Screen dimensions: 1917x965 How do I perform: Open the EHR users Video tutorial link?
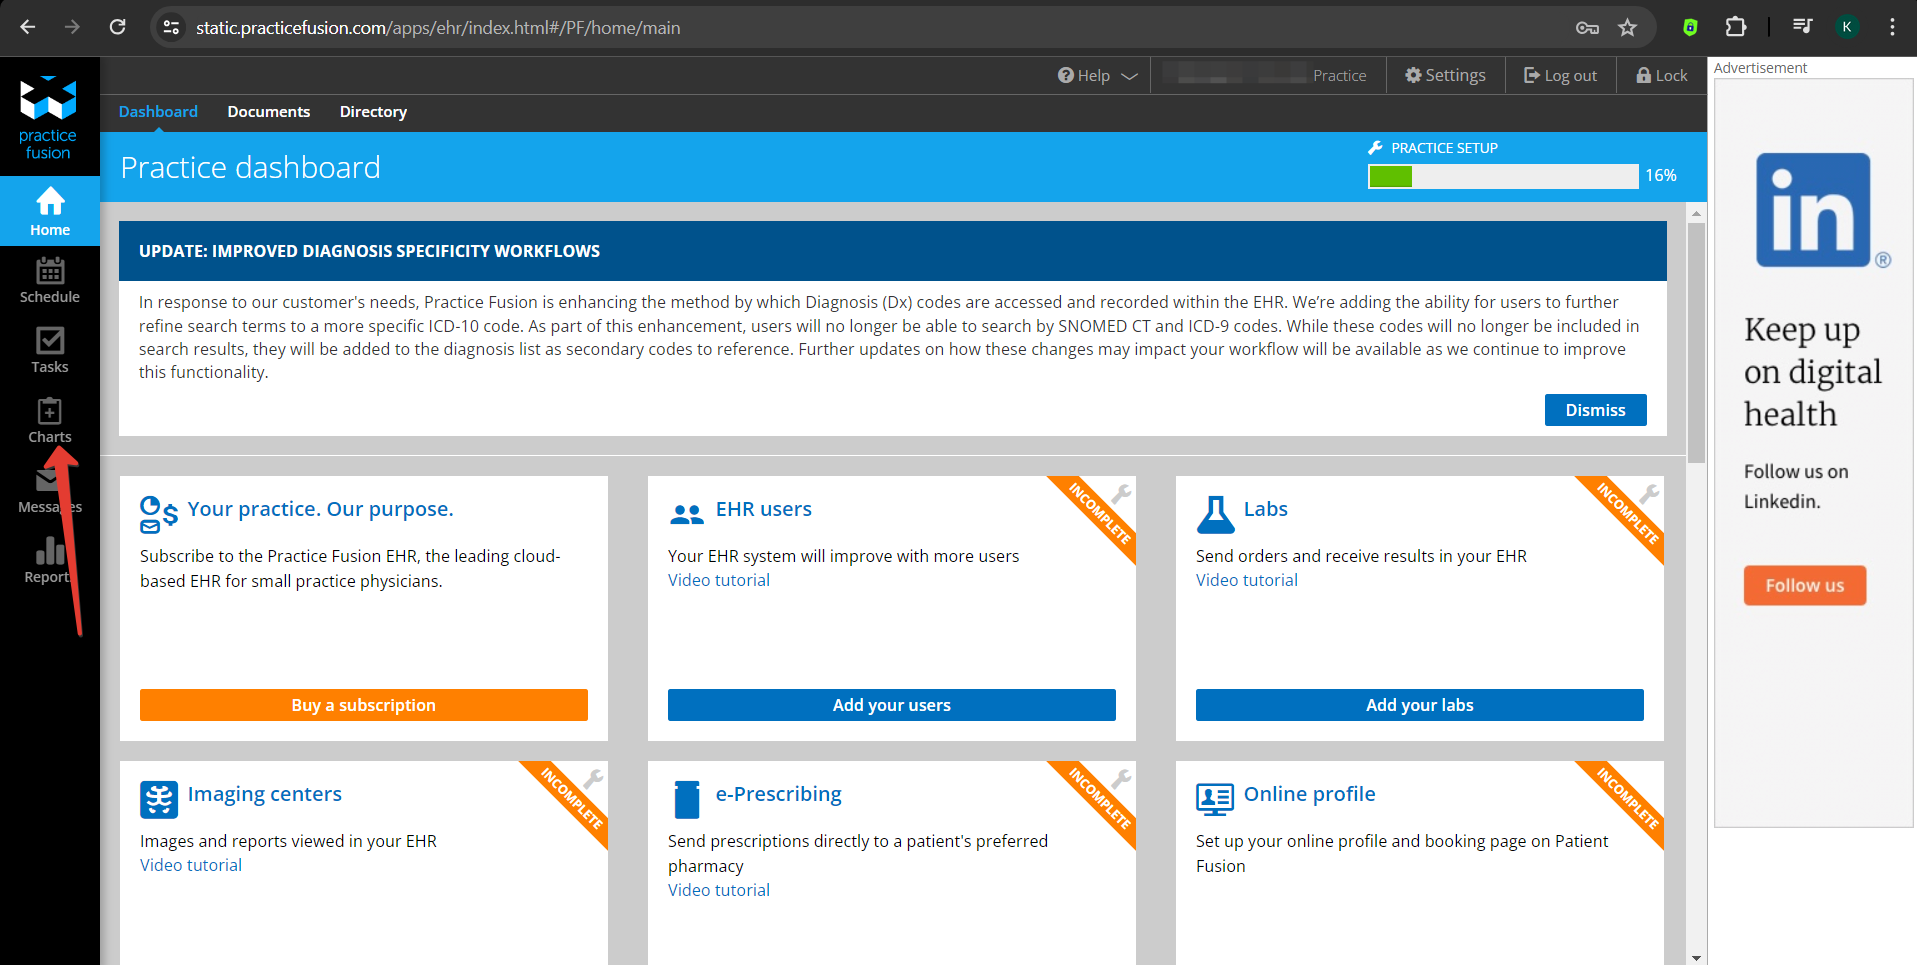click(x=718, y=580)
